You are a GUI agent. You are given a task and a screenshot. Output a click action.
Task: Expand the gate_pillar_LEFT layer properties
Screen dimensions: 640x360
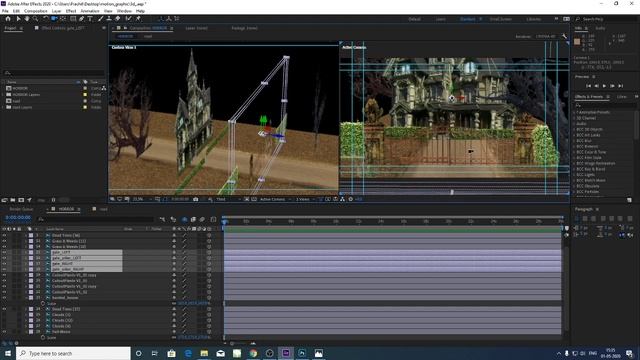26,258
